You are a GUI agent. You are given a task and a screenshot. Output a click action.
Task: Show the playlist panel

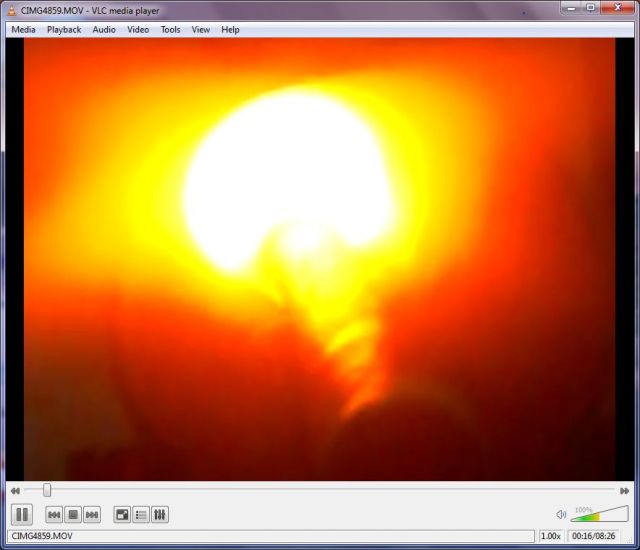click(x=141, y=515)
